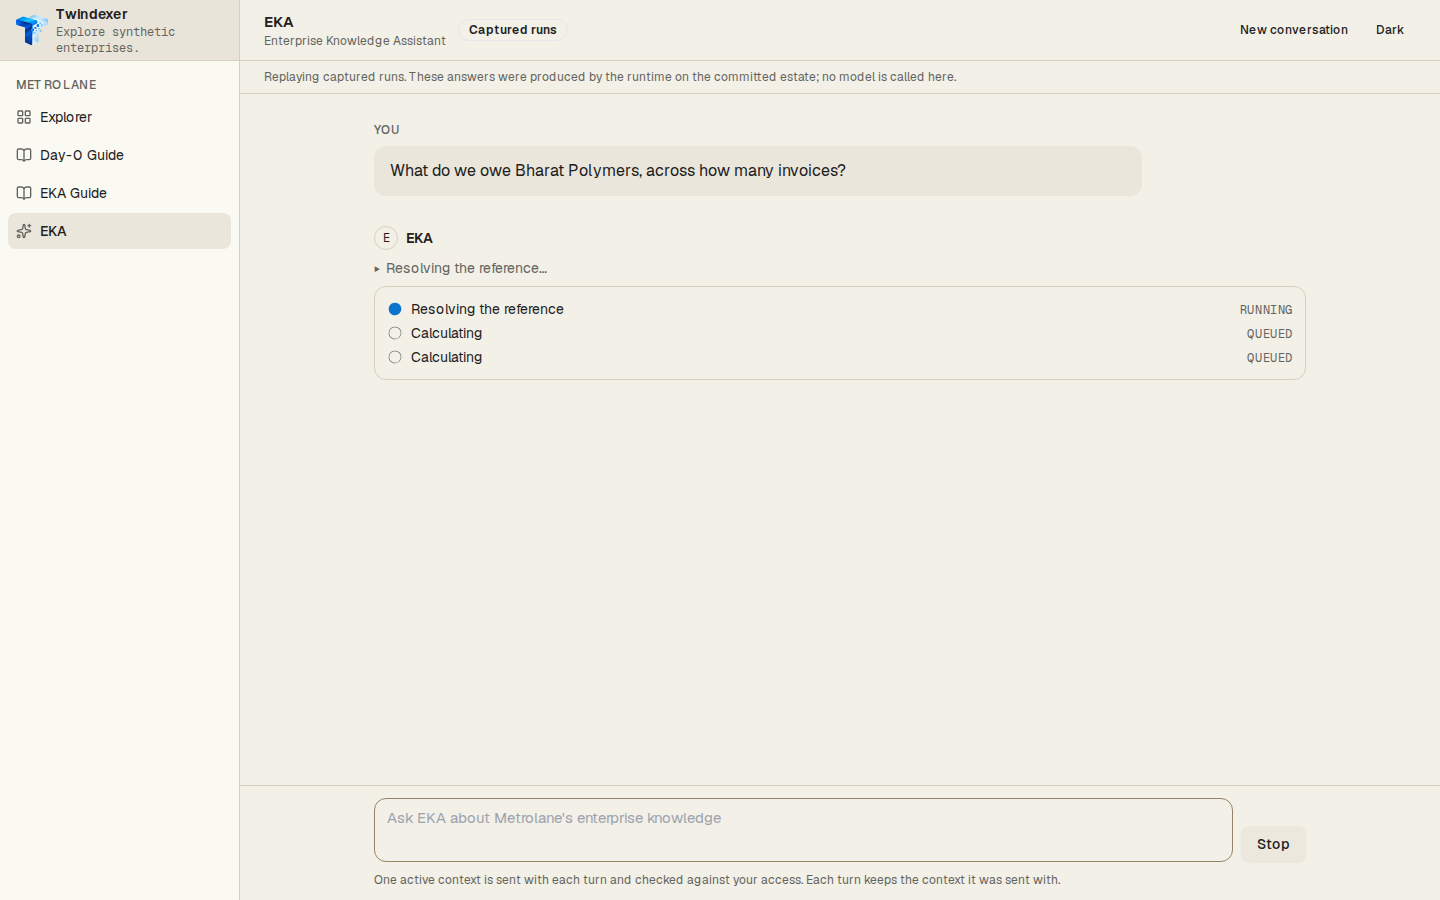
Task: Click the Explorer grid icon
Action: pyautogui.click(x=24, y=117)
